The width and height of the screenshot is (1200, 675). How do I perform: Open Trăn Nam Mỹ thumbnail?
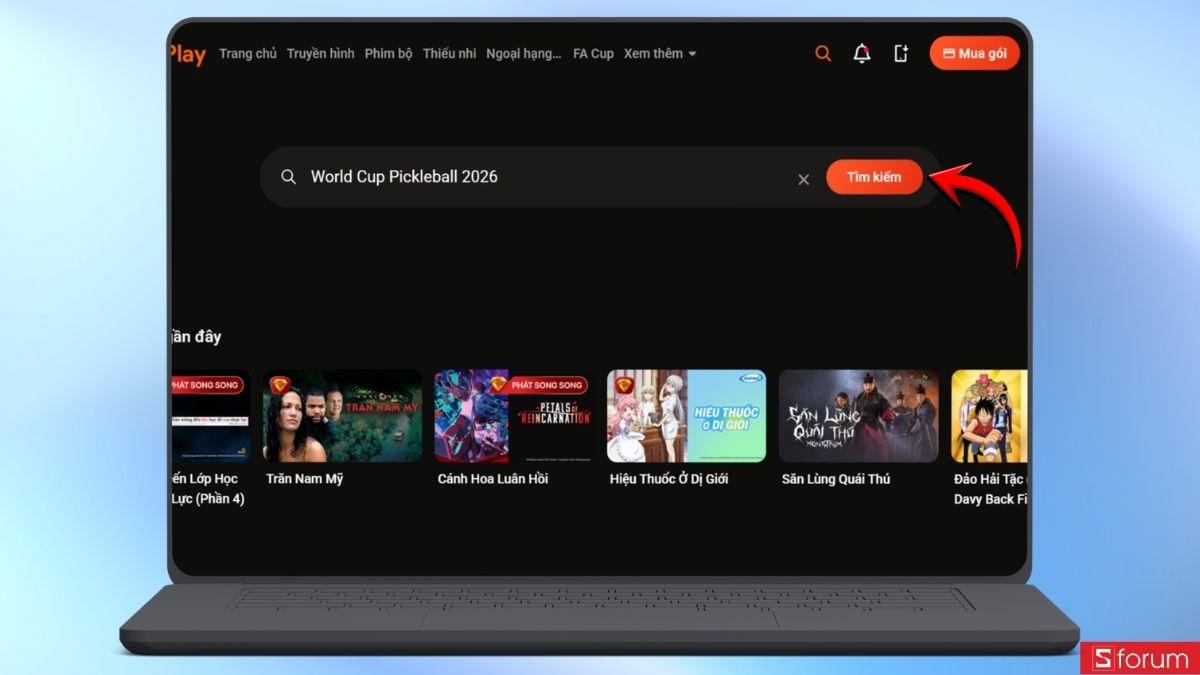point(342,416)
